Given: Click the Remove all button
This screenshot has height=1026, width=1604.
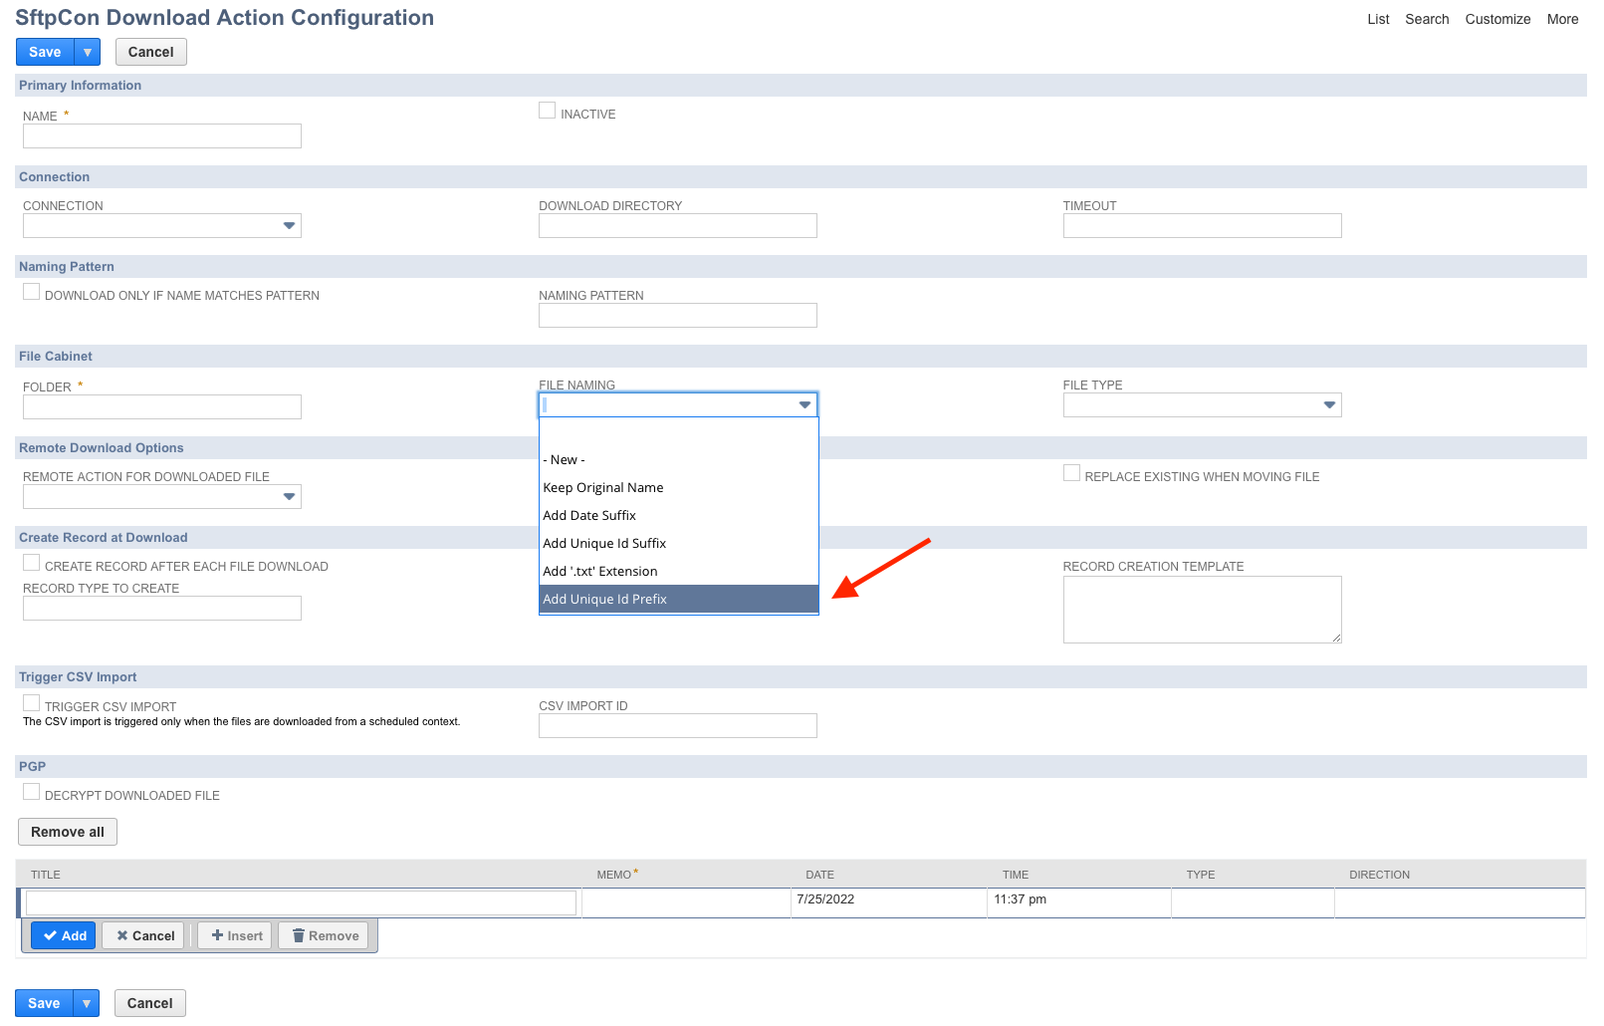Looking at the screenshot, I should [68, 832].
